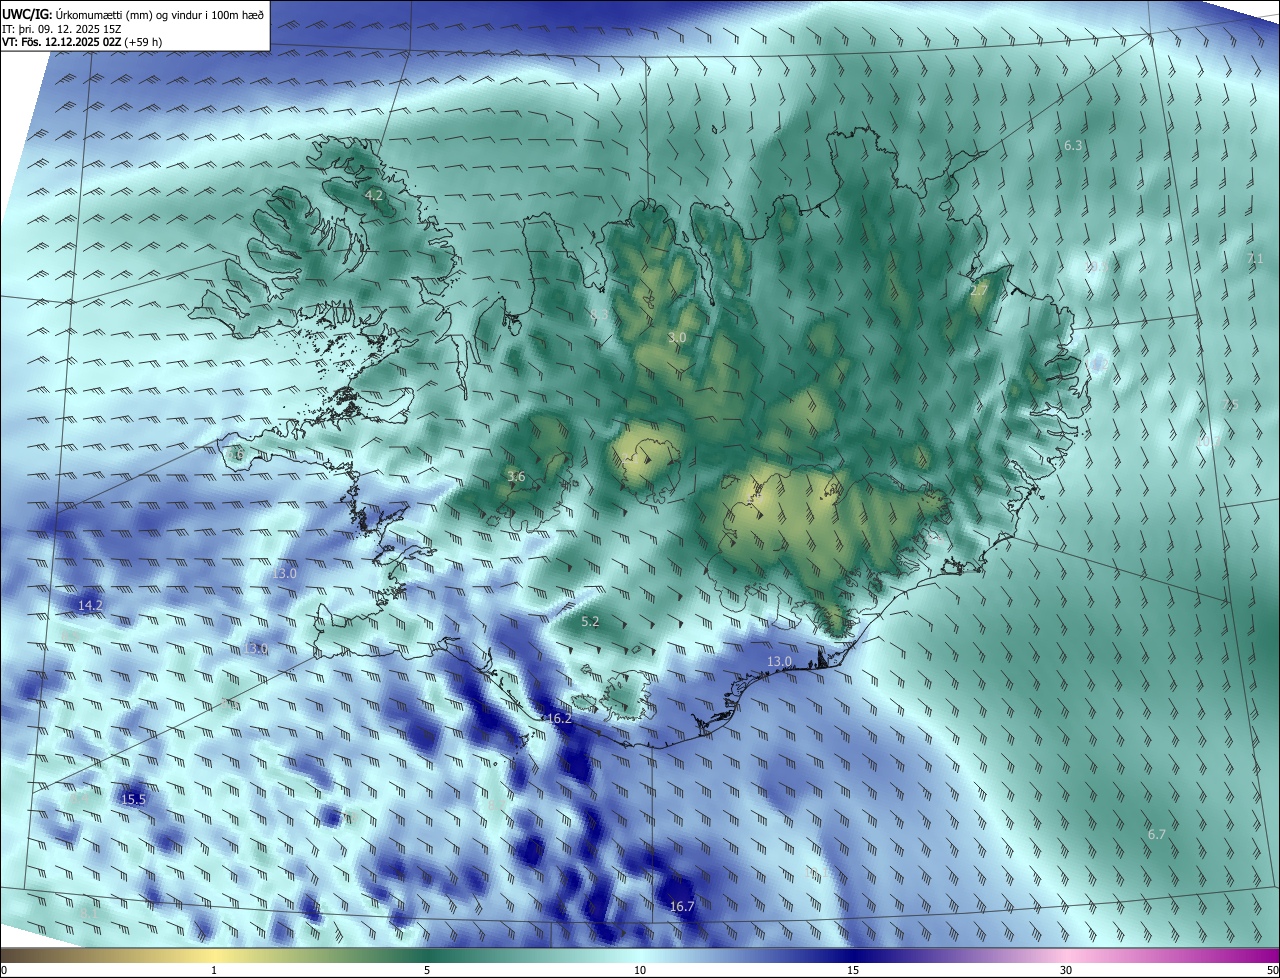Click the map title 'Úrkomumætti (mm) og vindur í 100m hæð'

coord(160,14)
